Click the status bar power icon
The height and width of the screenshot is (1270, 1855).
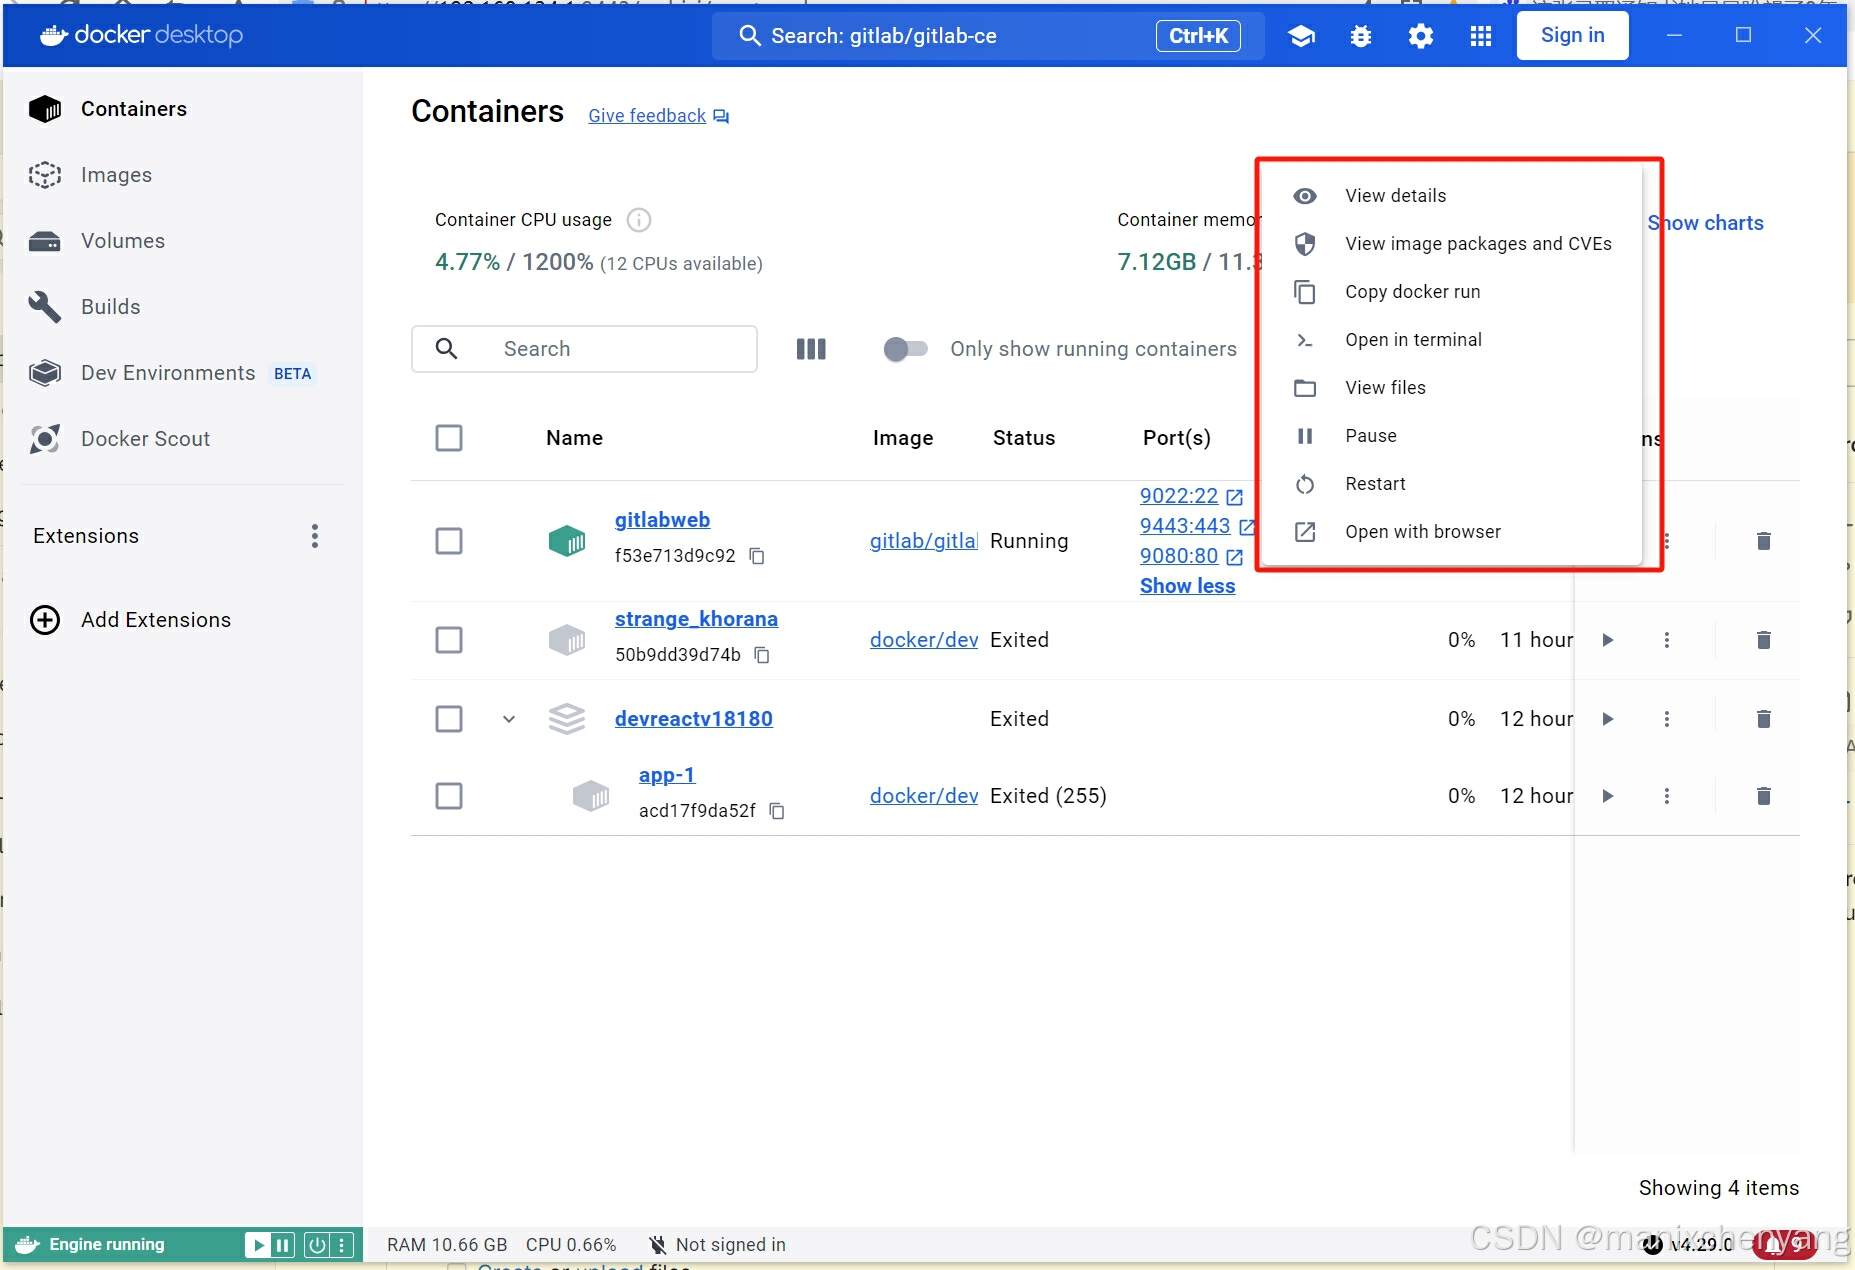(x=317, y=1245)
